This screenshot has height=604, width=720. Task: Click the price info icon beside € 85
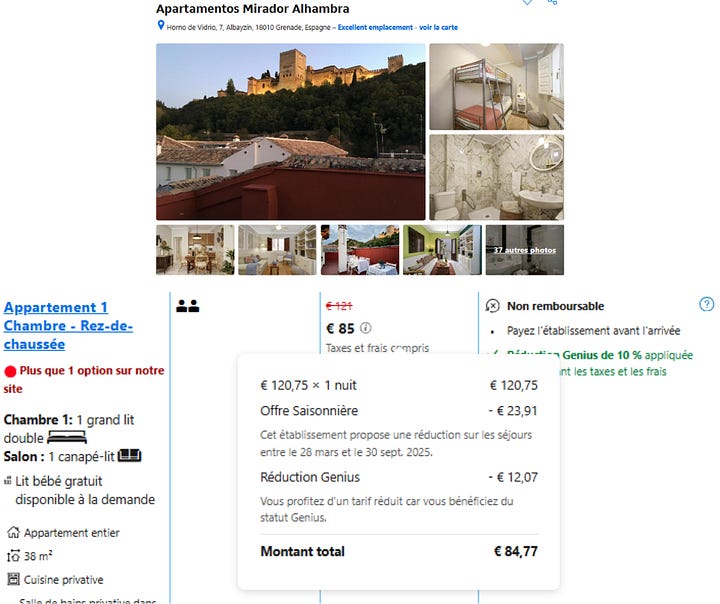click(366, 328)
